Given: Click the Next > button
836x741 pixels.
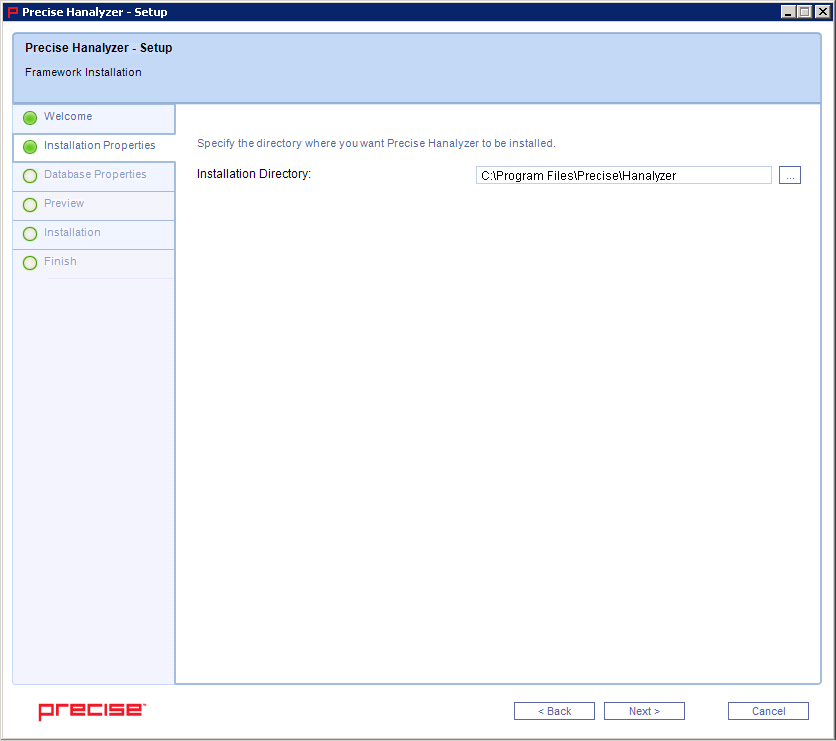Looking at the screenshot, I should (x=644, y=711).
